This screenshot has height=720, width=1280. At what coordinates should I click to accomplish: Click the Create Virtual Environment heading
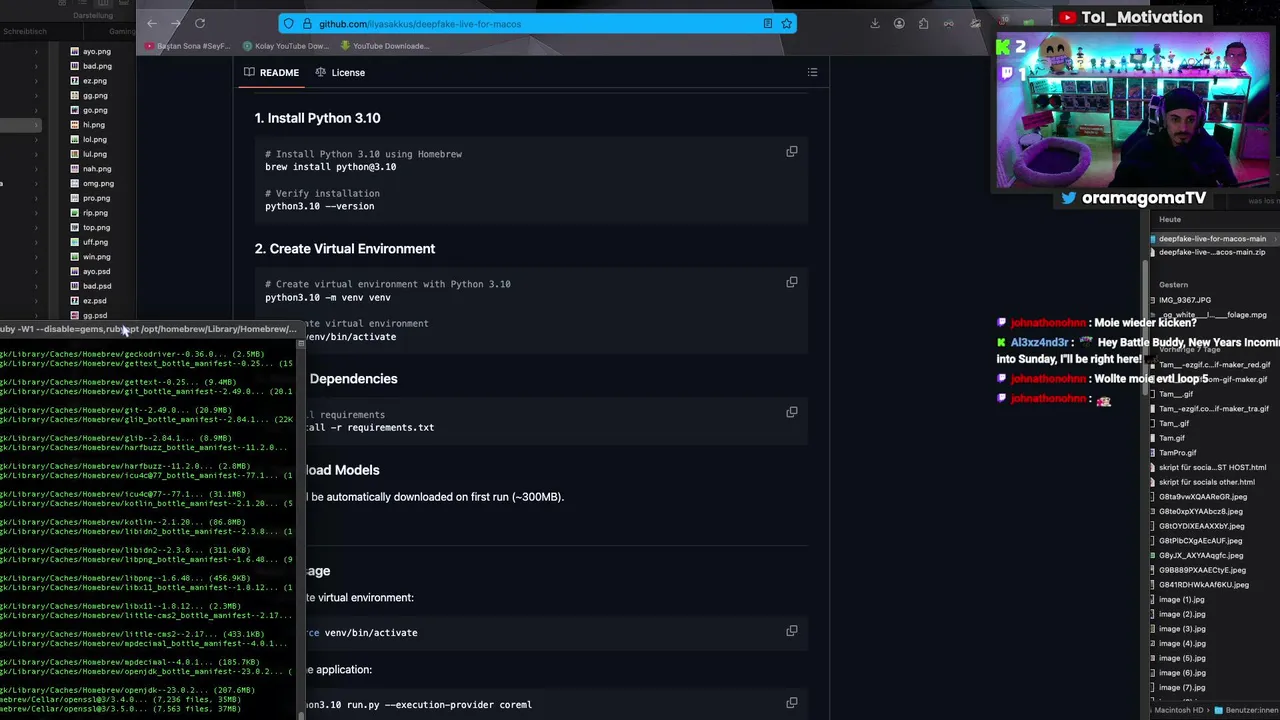click(344, 249)
